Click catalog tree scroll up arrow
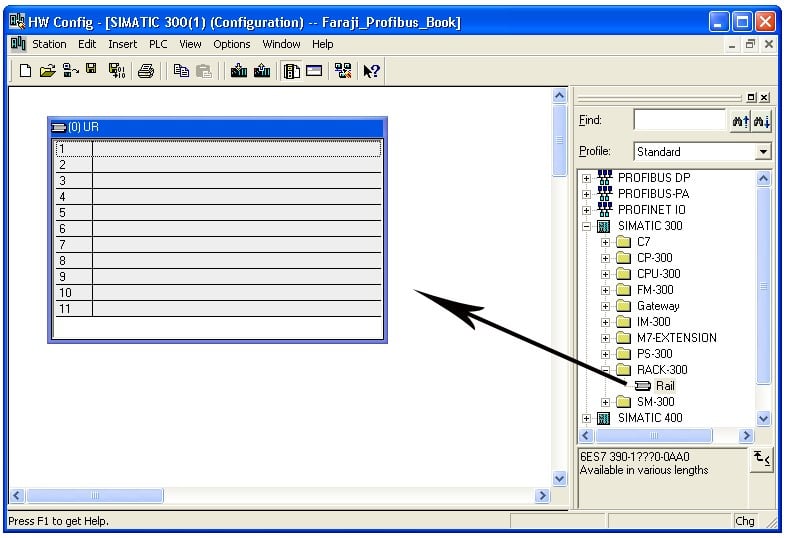 [x=763, y=178]
